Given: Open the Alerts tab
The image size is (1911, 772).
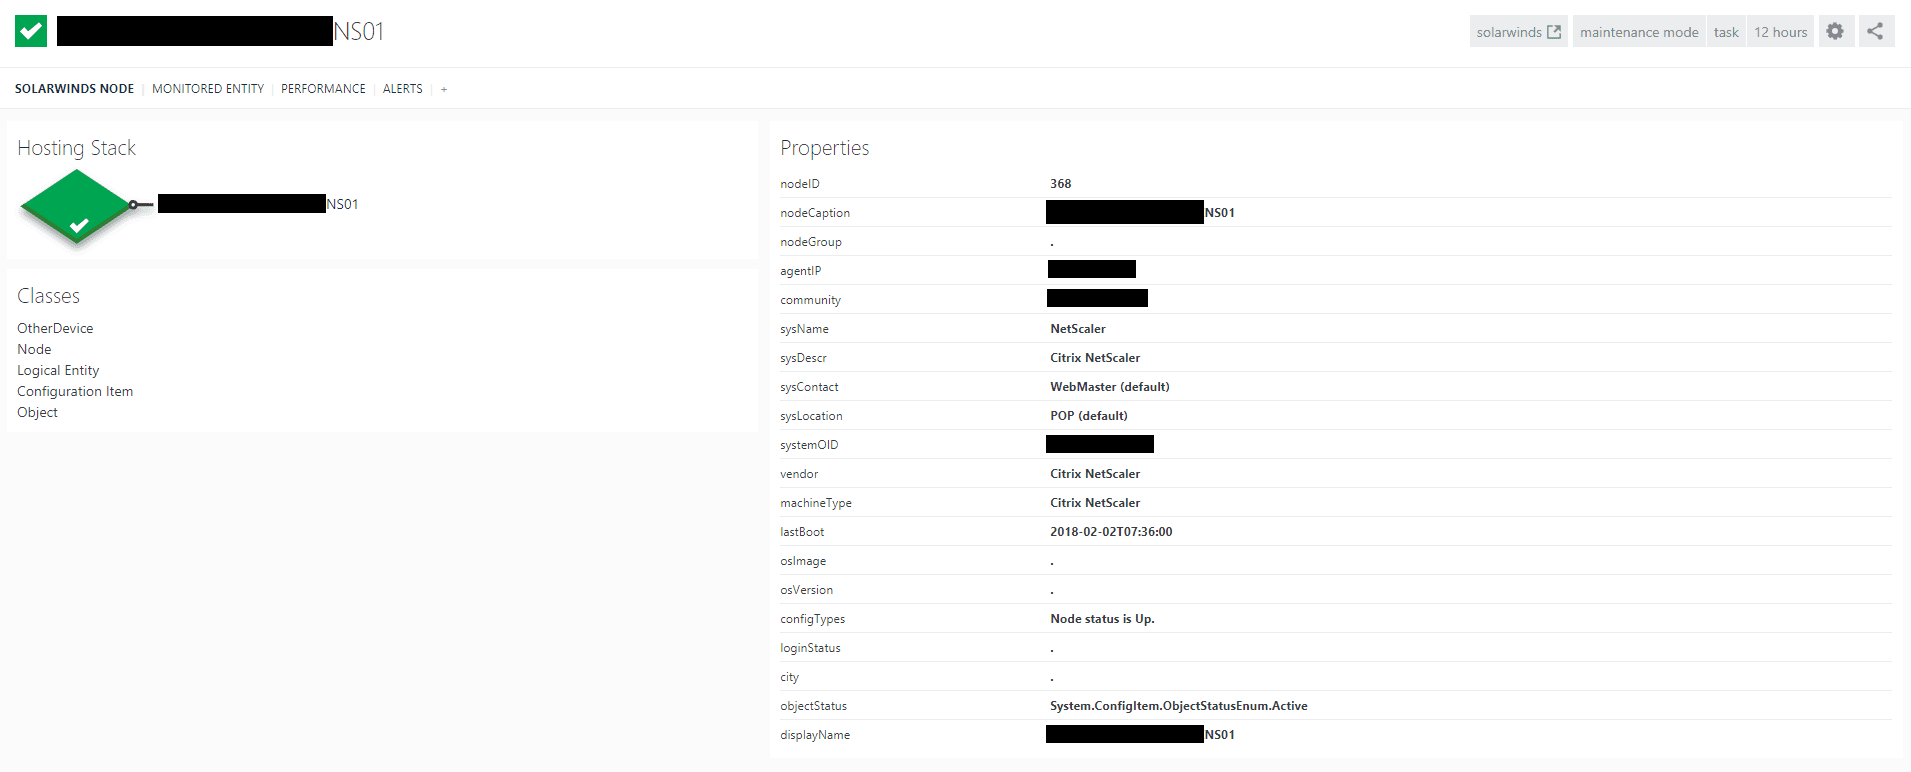Looking at the screenshot, I should 402,89.
